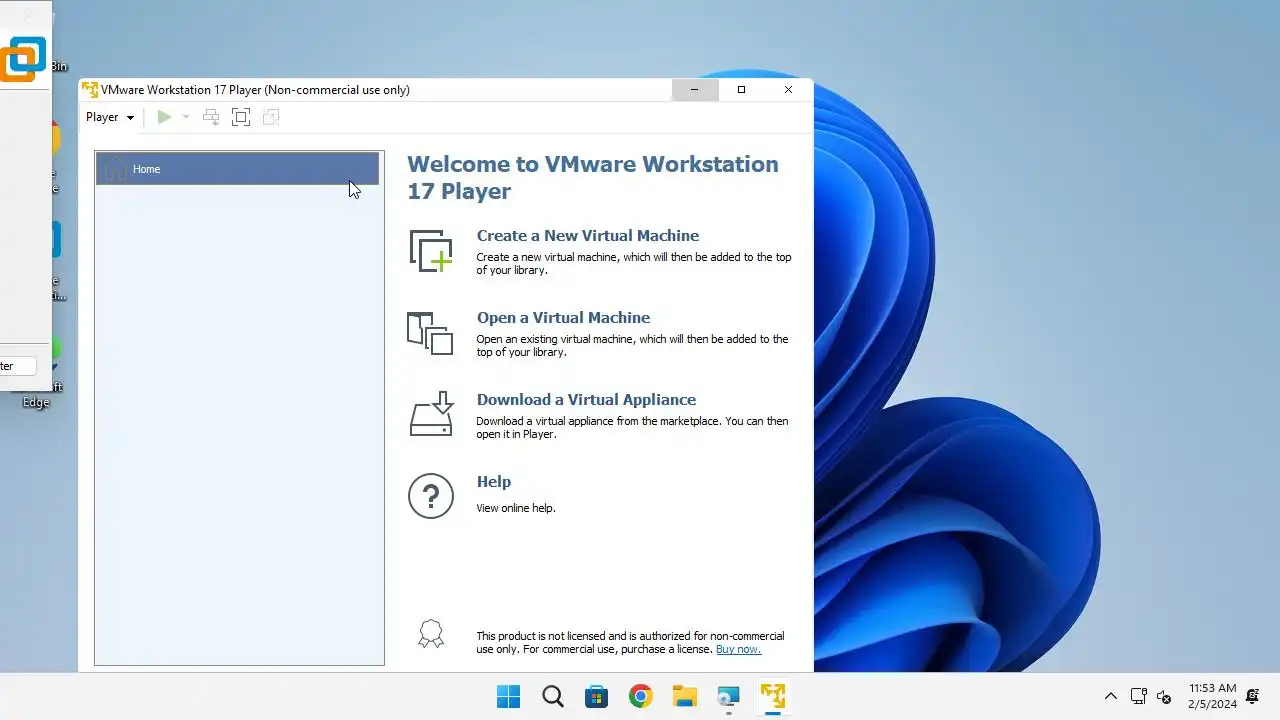Click the muted volume tray icon

[1164, 697]
